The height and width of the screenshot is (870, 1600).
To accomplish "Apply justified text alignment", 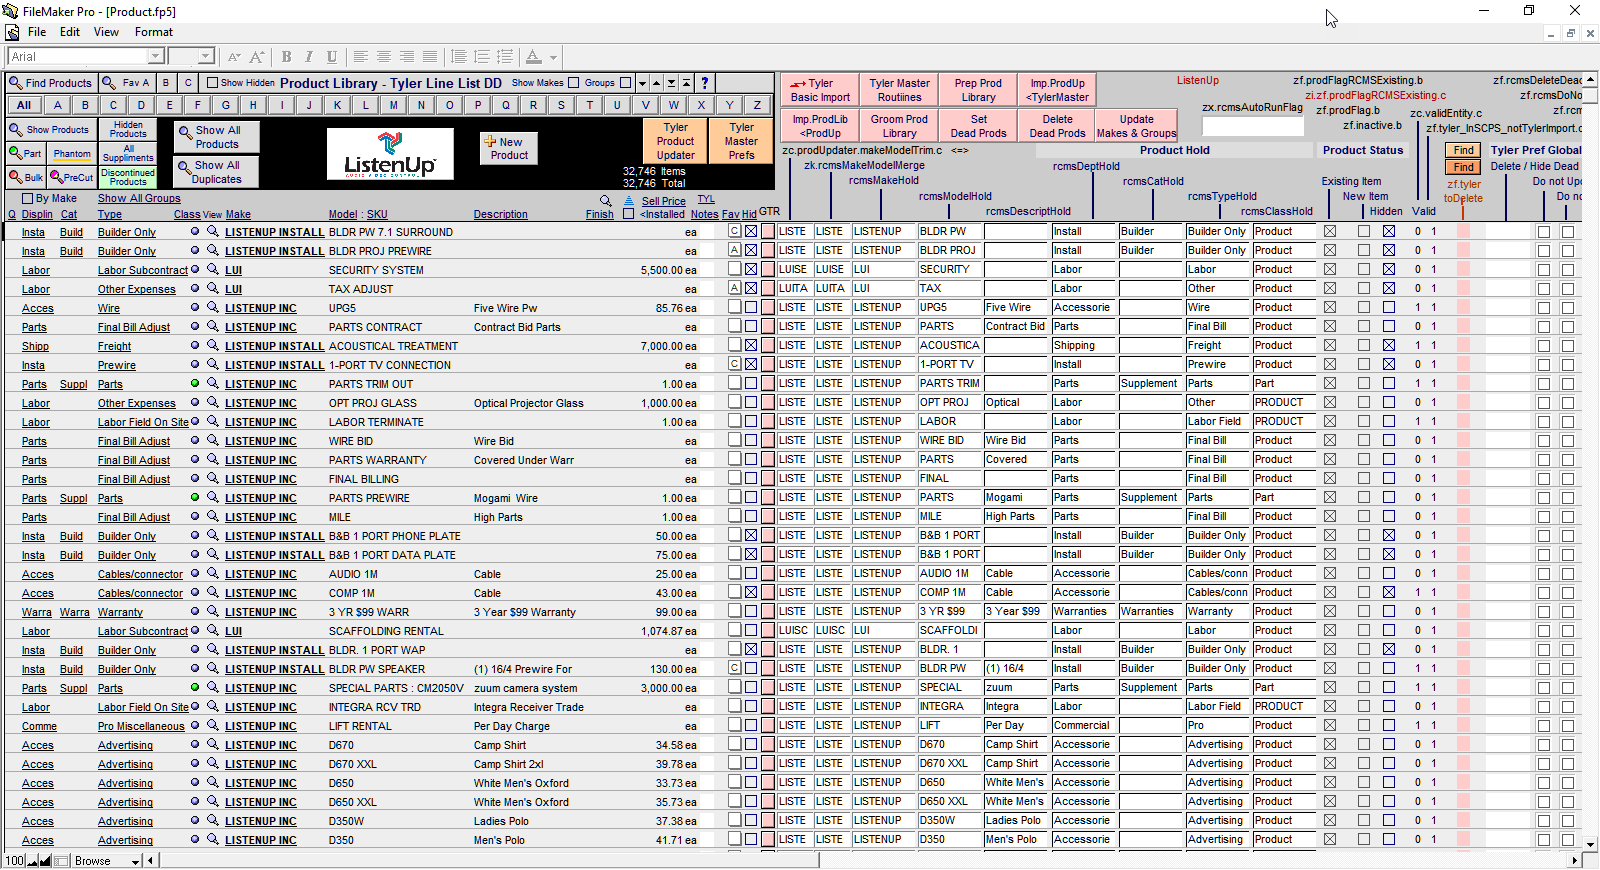I will pos(430,57).
